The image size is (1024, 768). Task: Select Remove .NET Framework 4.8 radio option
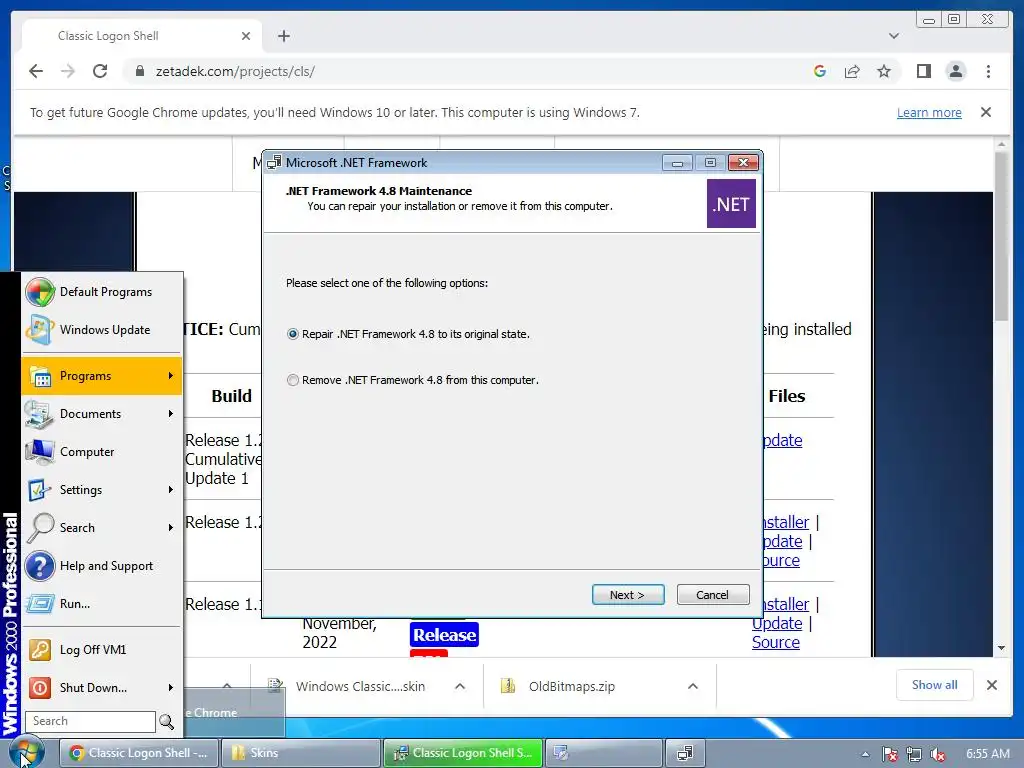(x=293, y=380)
